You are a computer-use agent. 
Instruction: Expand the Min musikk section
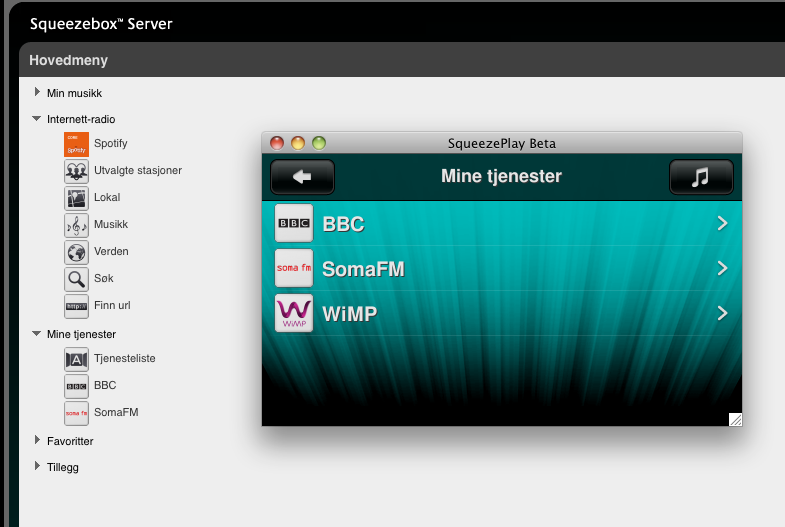pos(37,92)
